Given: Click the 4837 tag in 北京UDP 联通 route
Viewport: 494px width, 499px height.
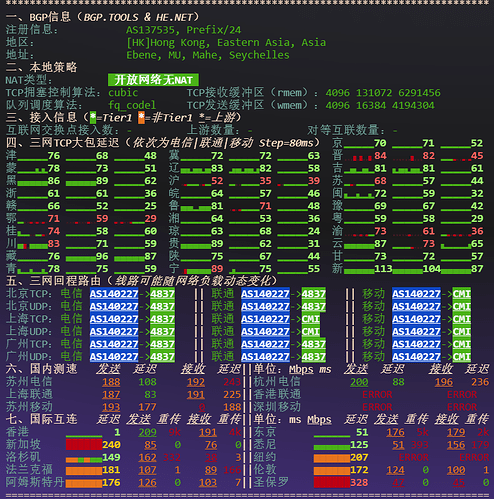Looking at the screenshot, I should (314, 306).
